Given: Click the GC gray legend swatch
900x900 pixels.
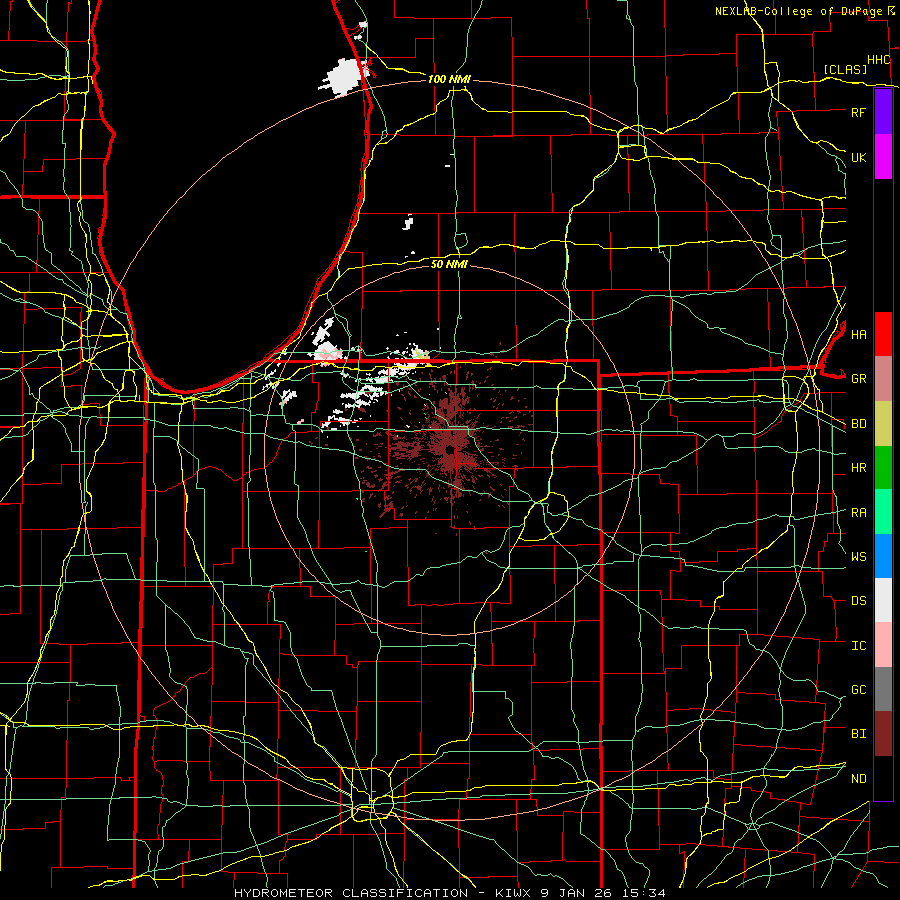Looking at the screenshot, I should (883, 689).
